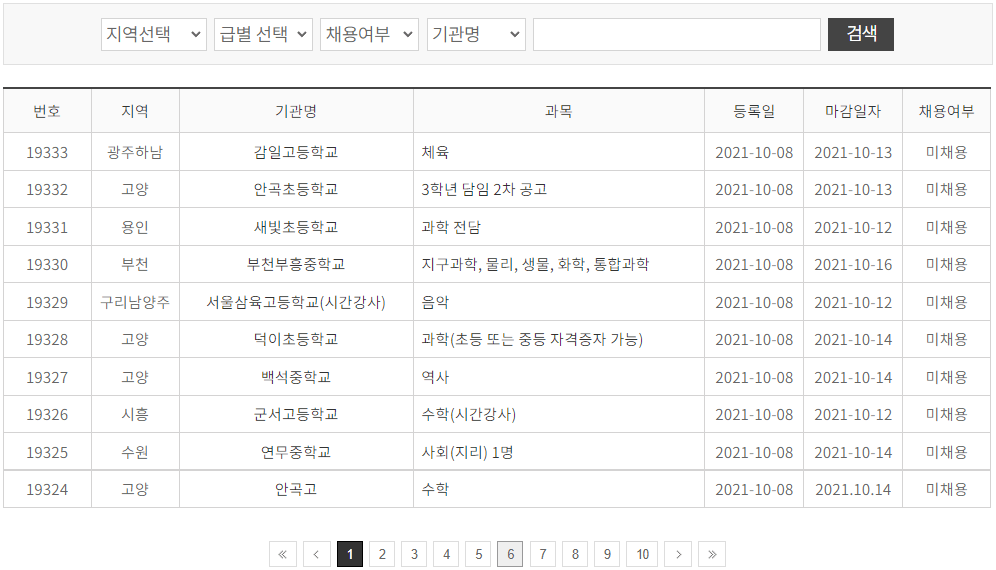Viewport: 996px width, 570px height.
Task: Click region cell 부천
Action: pyautogui.click(x=135, y=264)
